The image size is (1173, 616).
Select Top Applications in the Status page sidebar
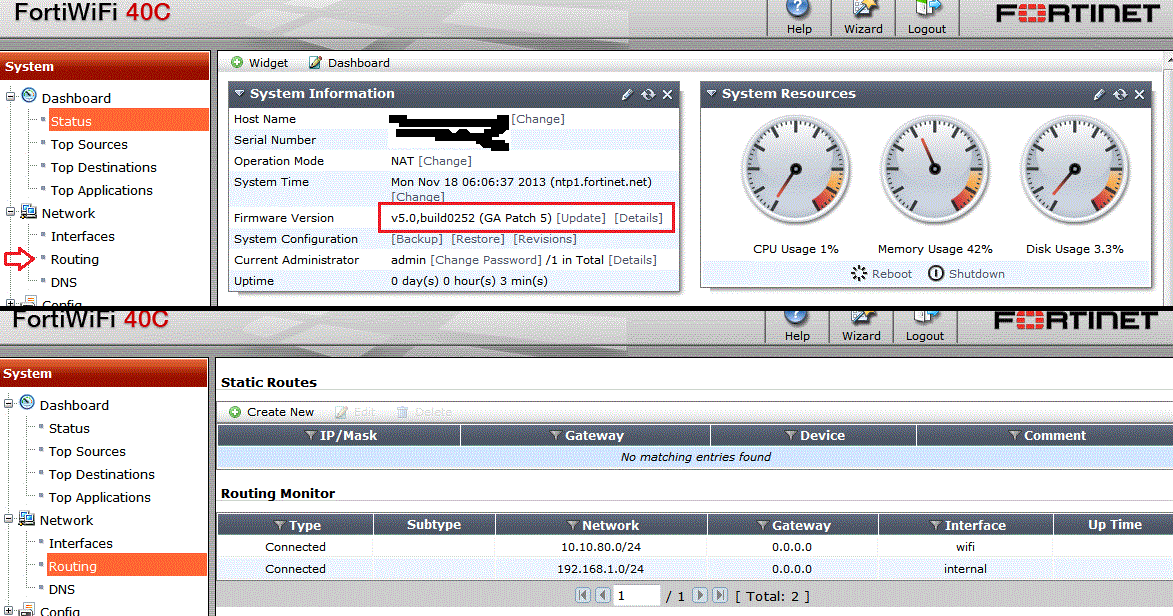coord(102,191)
